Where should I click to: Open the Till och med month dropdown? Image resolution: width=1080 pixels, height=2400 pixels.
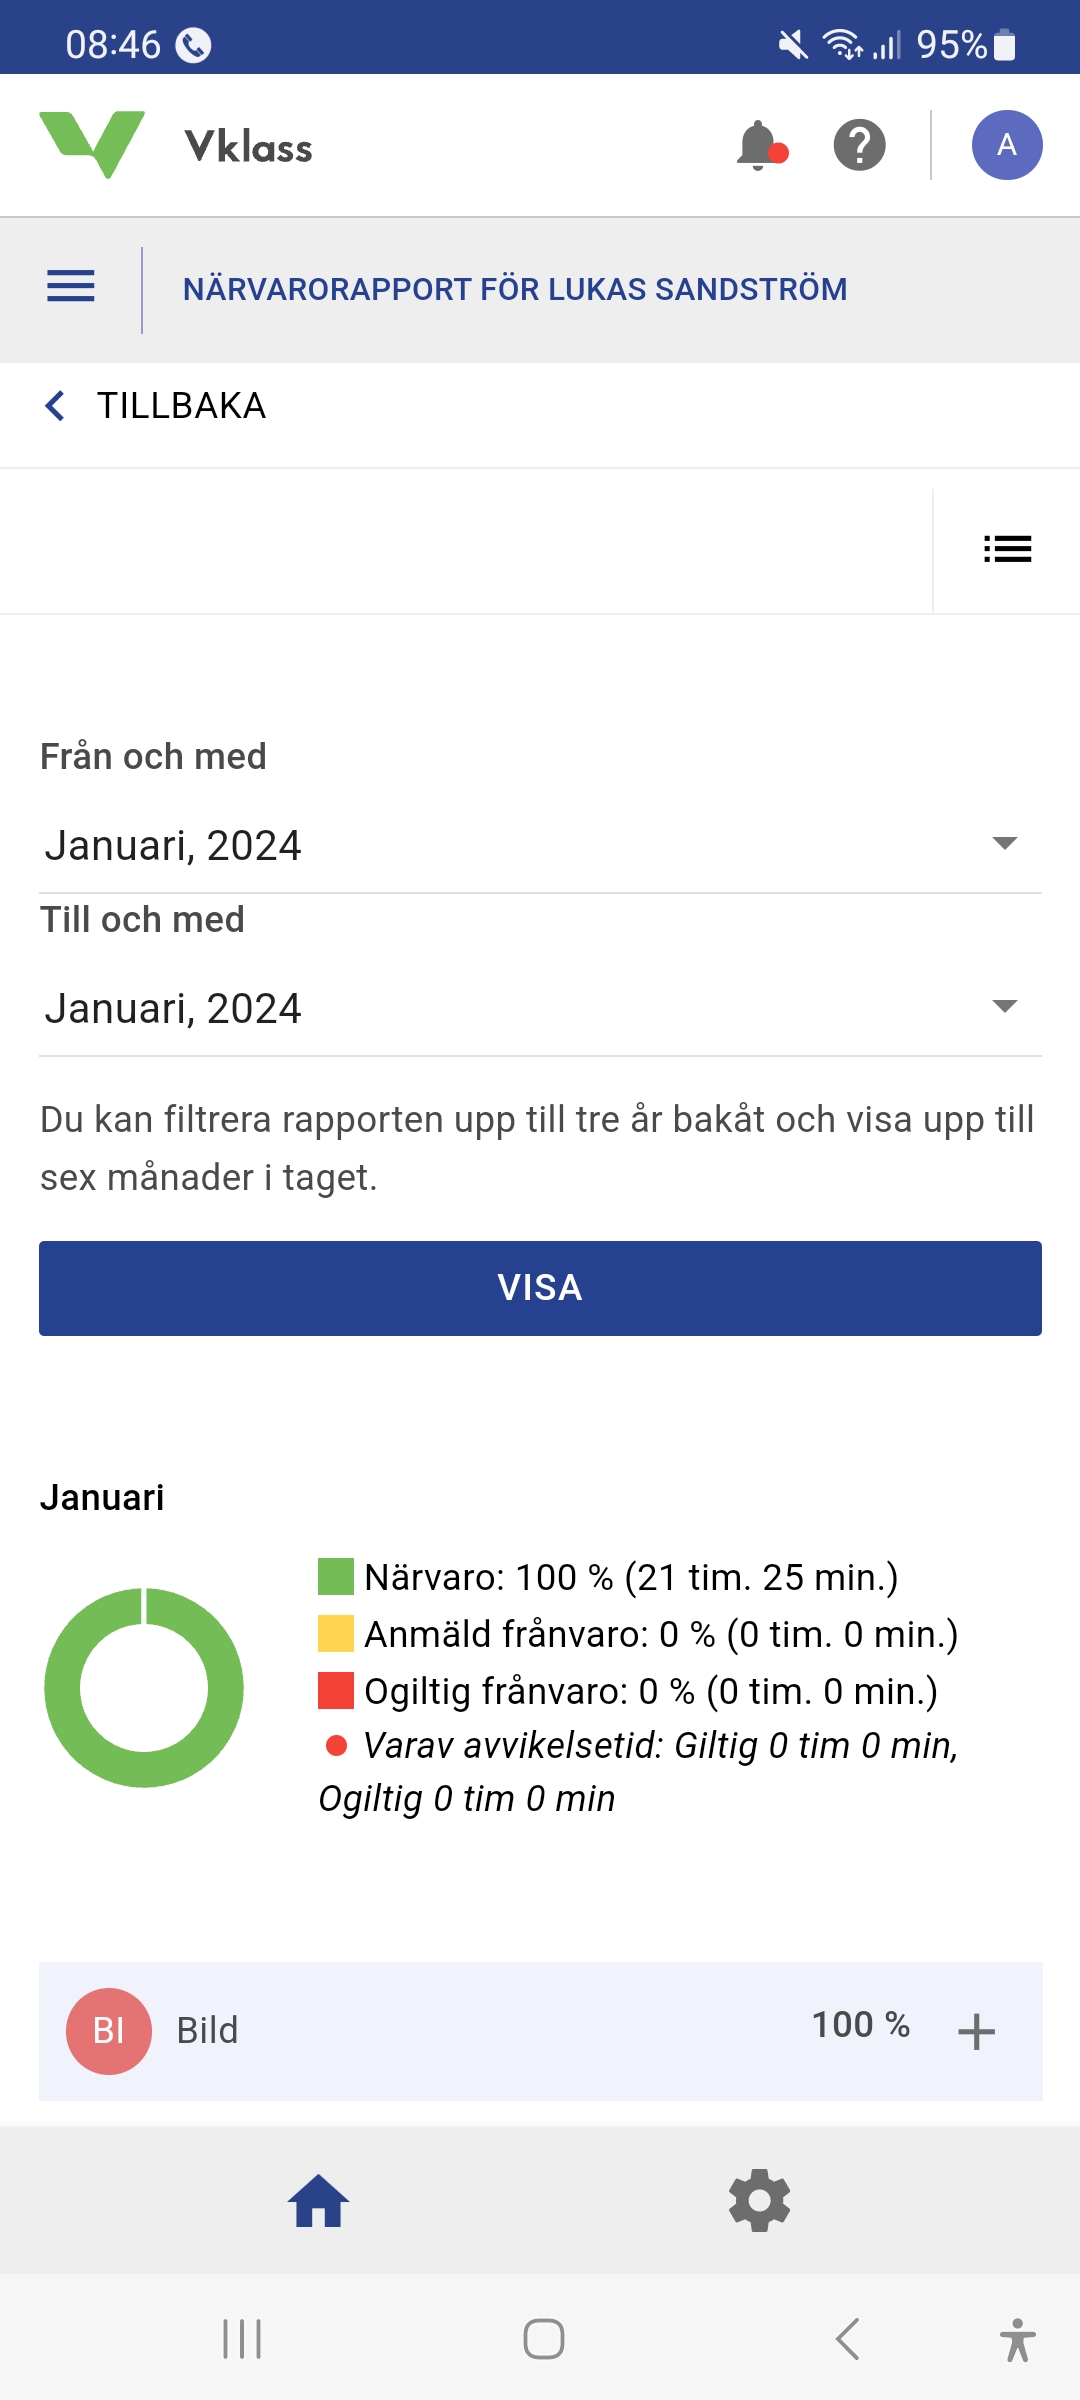pyautogui.click(x=540, y=1008)
